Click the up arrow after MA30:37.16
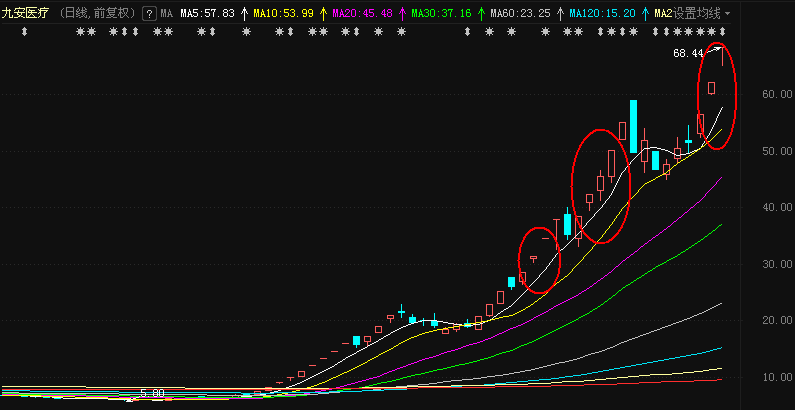The image size is (795, 410). coord(480,14)
